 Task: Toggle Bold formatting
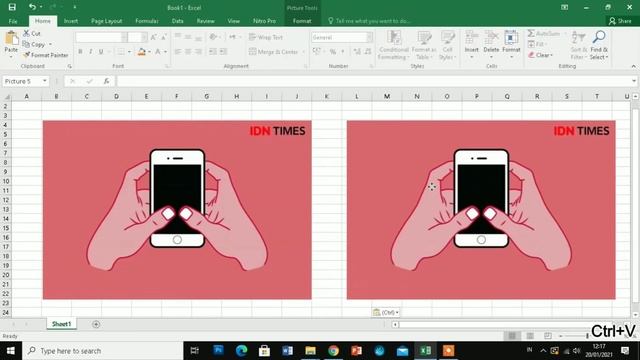80,52
